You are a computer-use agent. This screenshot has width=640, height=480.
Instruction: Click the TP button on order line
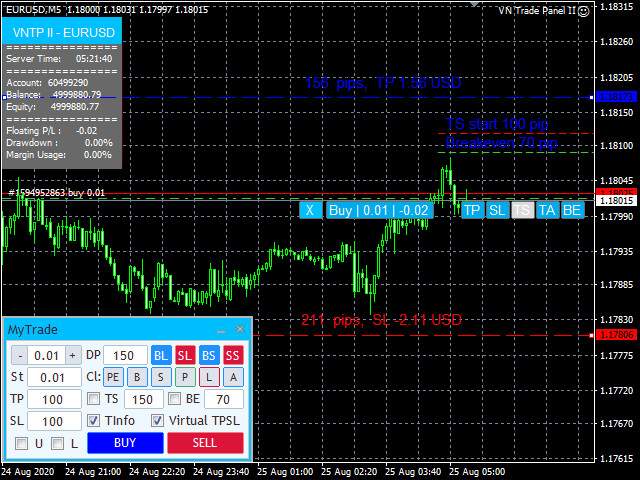[472, 210]
